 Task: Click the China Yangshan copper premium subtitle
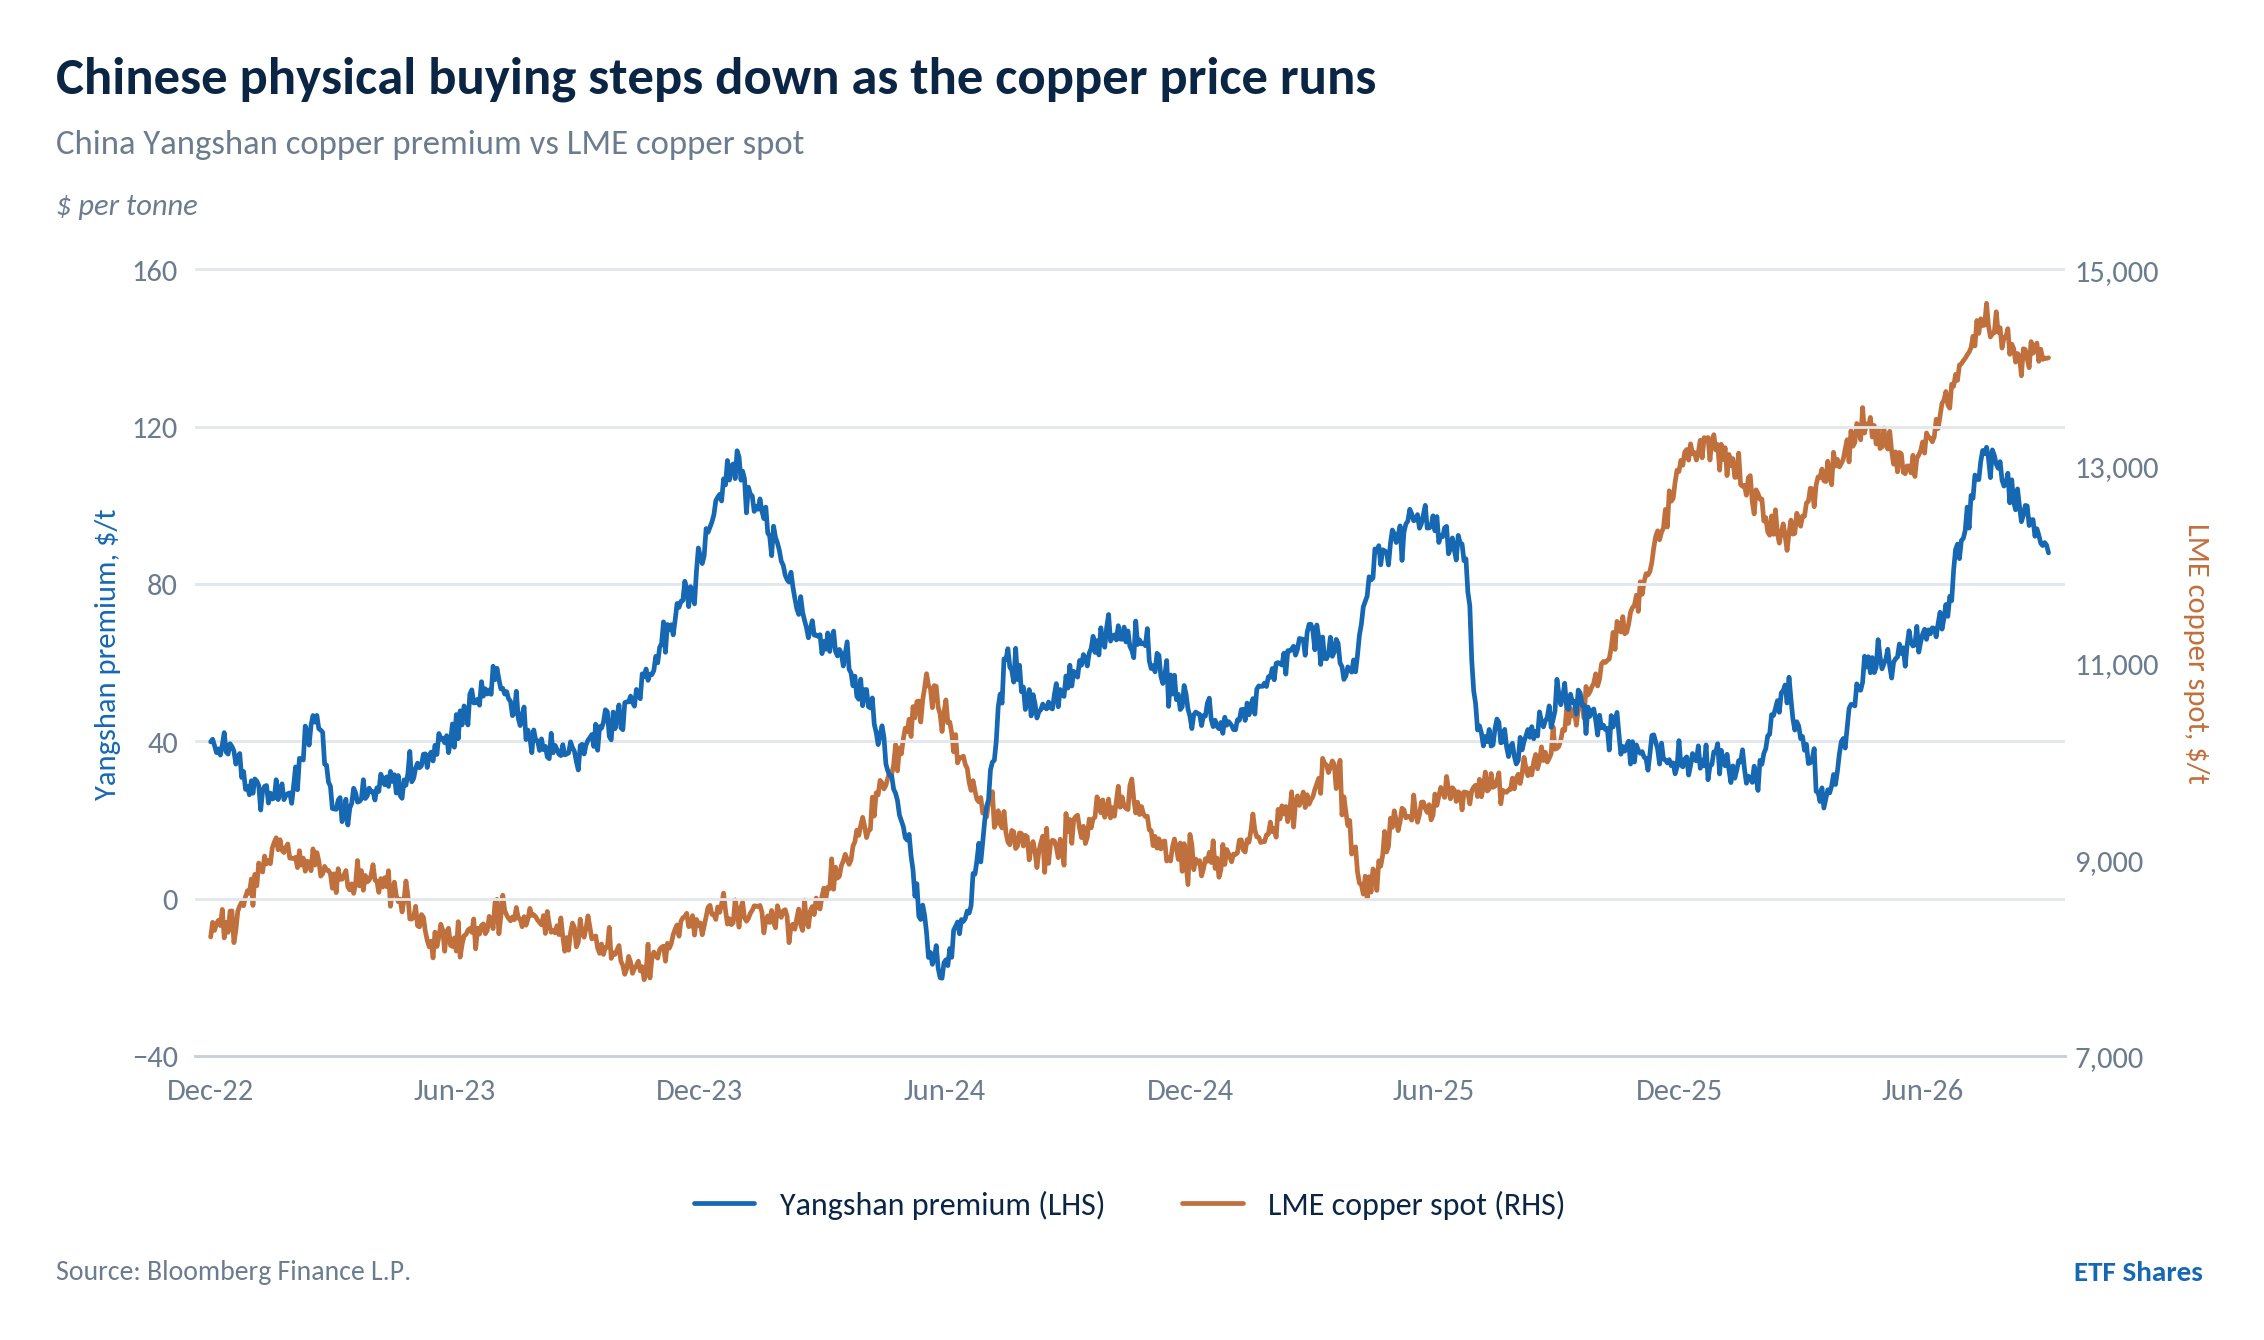(x=430, y=144)
